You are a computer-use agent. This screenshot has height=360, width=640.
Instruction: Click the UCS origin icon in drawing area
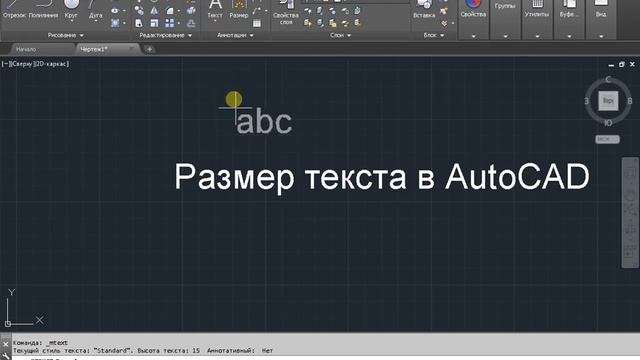[8, 324]
